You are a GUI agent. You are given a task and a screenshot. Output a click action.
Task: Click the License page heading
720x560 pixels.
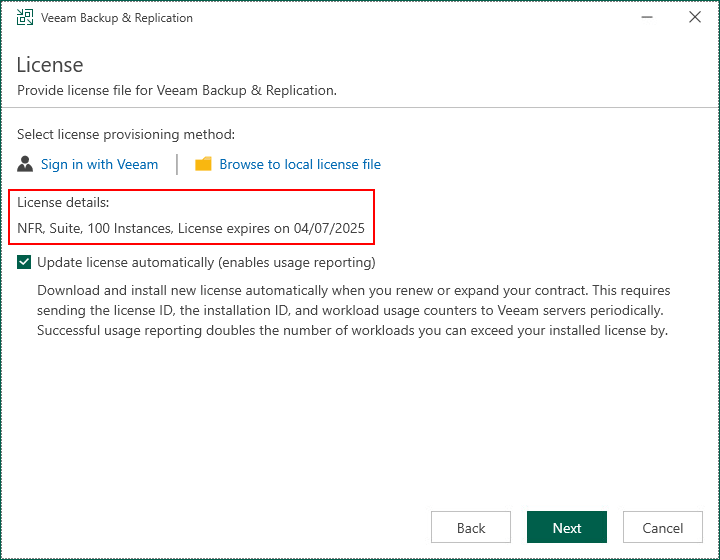50,65
